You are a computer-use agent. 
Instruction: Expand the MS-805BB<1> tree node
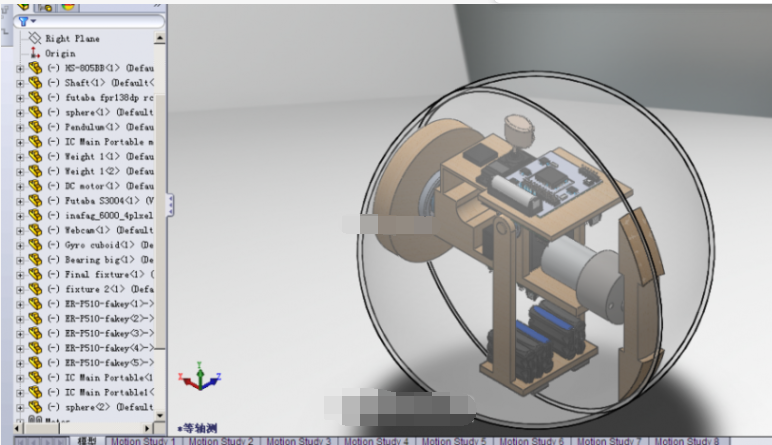pos(20,69)
